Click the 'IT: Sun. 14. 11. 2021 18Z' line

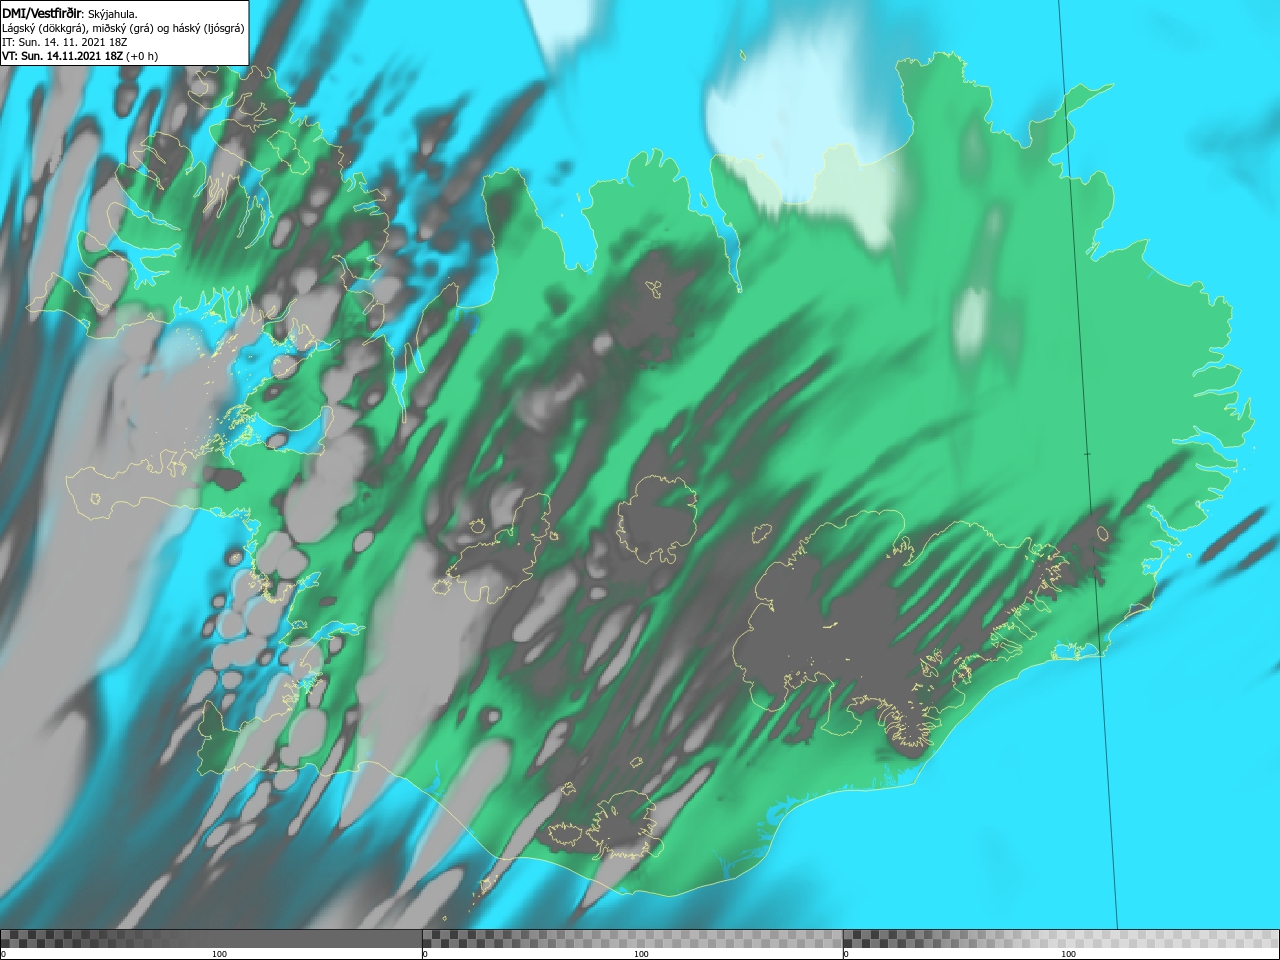click(65, 42)
